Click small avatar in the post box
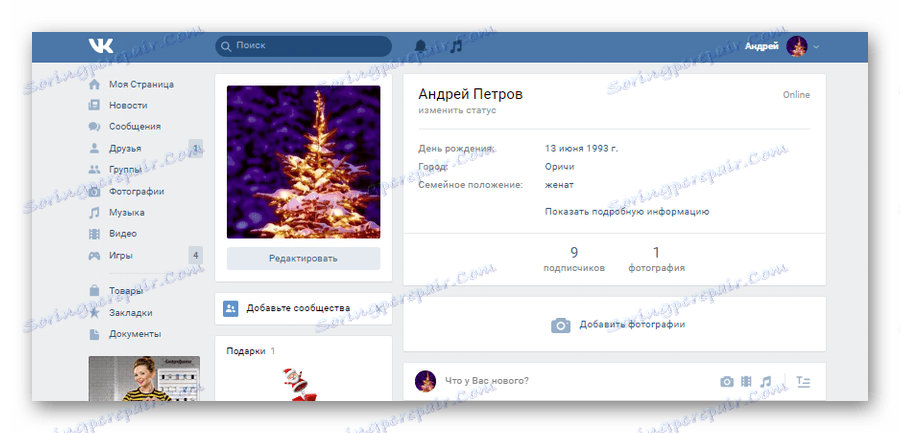 pyautogui.click(x=424, y=381)
